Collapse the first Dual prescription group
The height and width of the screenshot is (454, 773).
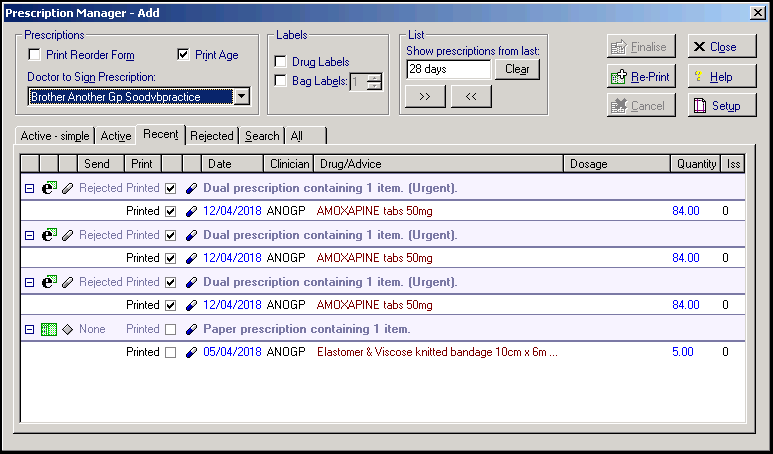[x=28, y=188]
